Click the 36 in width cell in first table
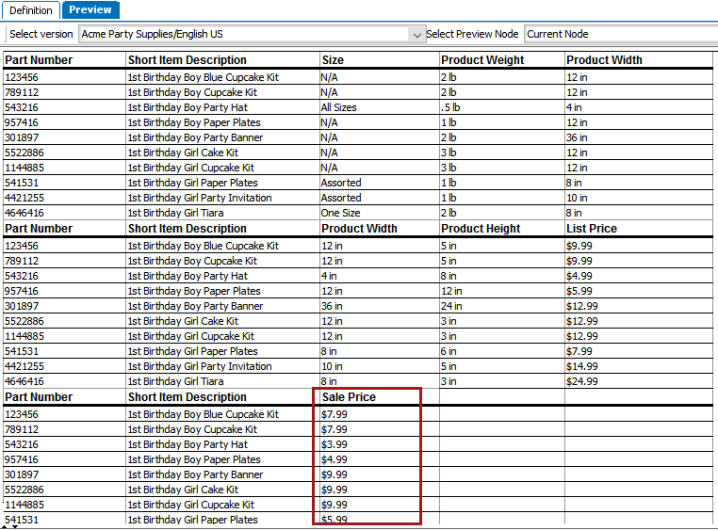This screenshot has width=718, height=530. [577, 138]
